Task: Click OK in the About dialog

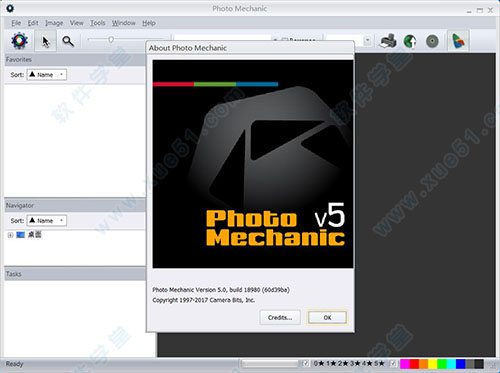Action: pyautogui.click(x=327, y=317)
